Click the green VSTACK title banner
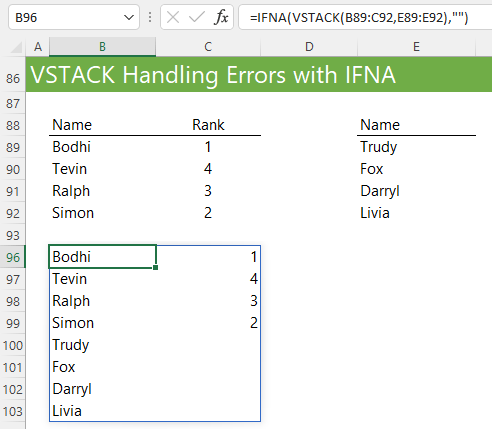 (259, 74)
